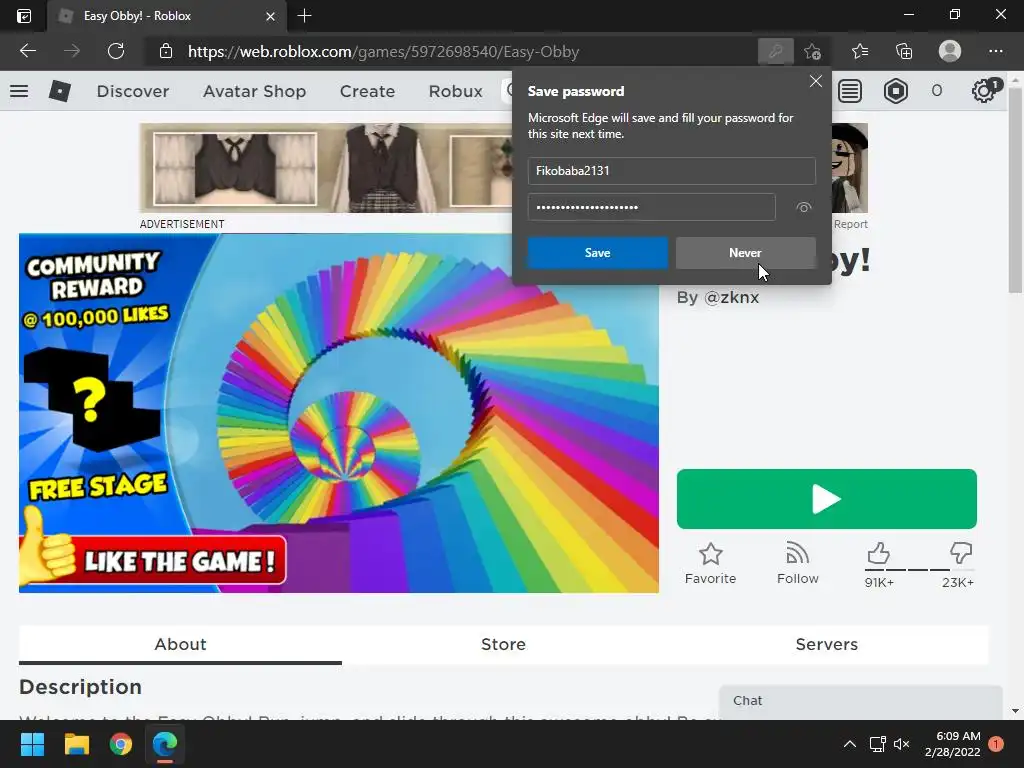
Task: Close the Save password popup
Action: pos(816,81)
